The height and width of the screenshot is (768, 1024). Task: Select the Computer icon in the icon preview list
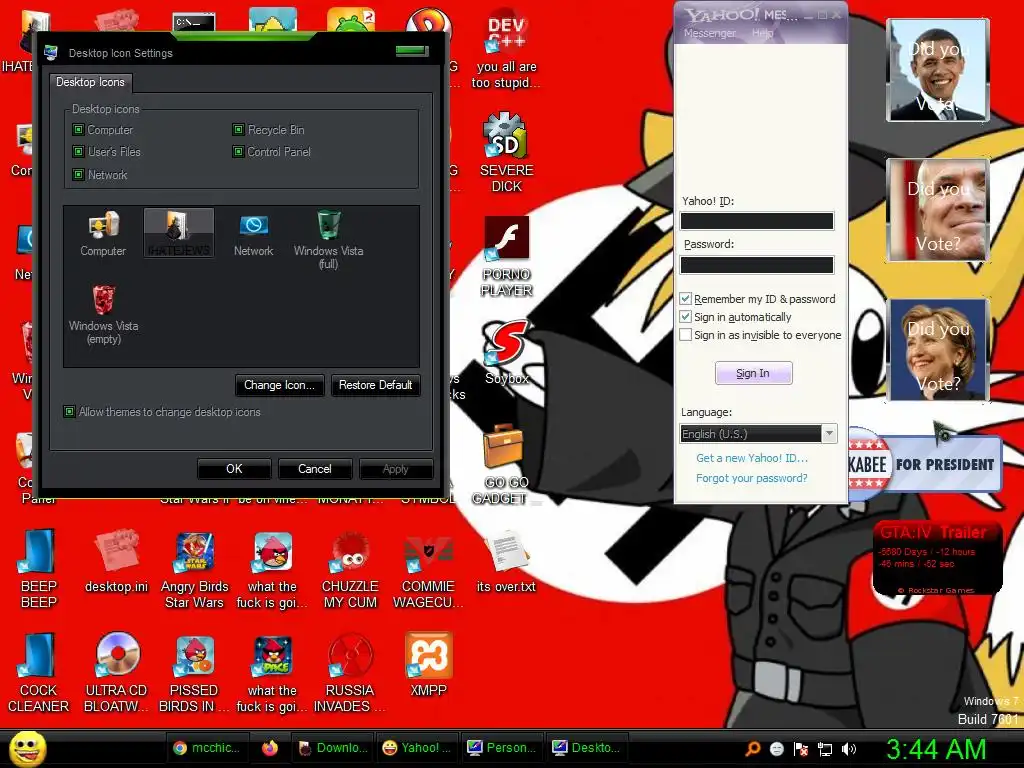click(x=103, y=234)
